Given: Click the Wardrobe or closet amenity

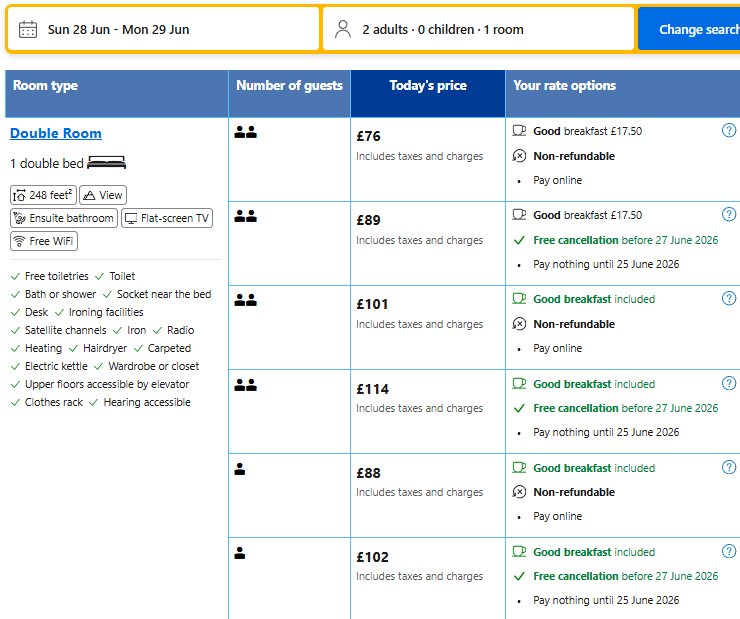Looking at the screenshot, I should (x=153, y=366).
